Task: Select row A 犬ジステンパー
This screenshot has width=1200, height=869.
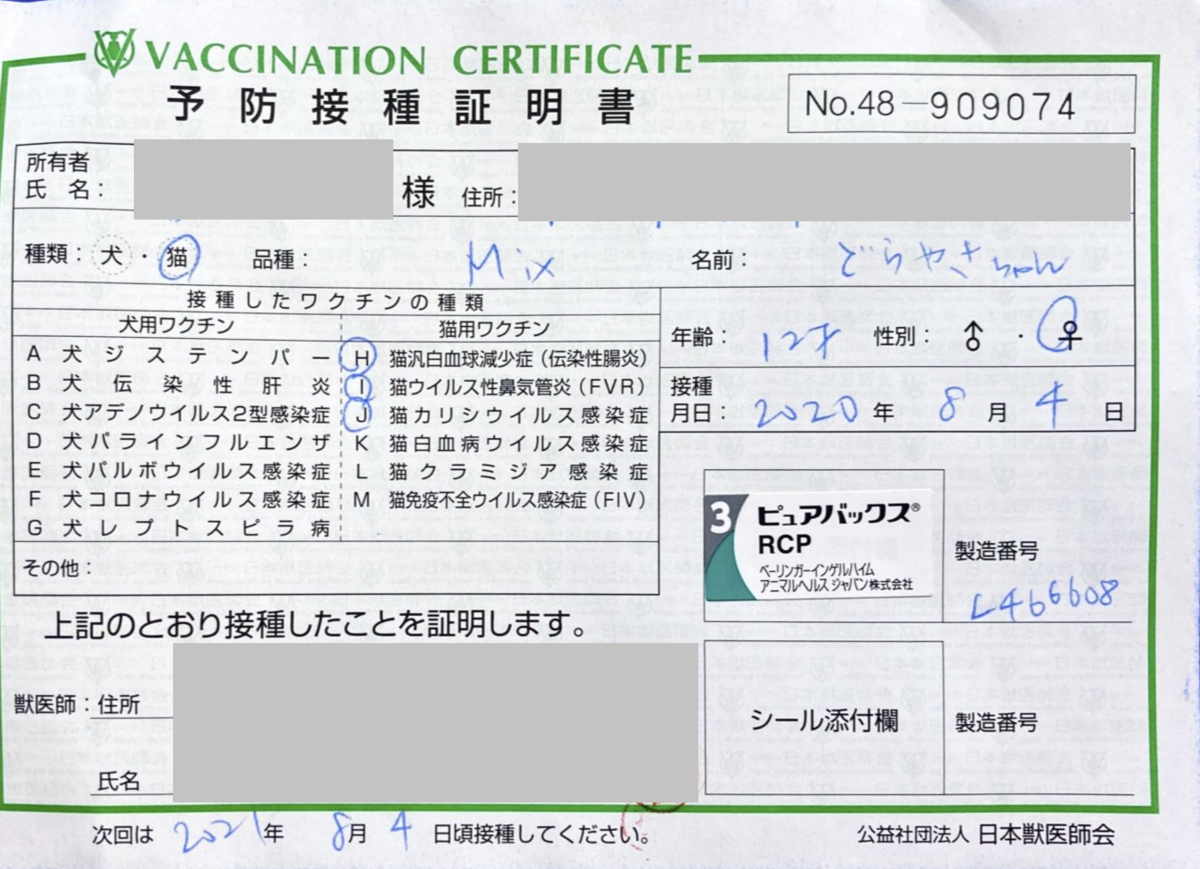Action: coord(178,355)
